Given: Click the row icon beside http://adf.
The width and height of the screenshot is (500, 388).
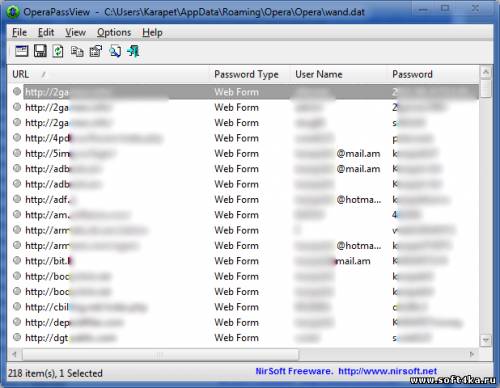Looking at the screenshot, I should 17,199.
